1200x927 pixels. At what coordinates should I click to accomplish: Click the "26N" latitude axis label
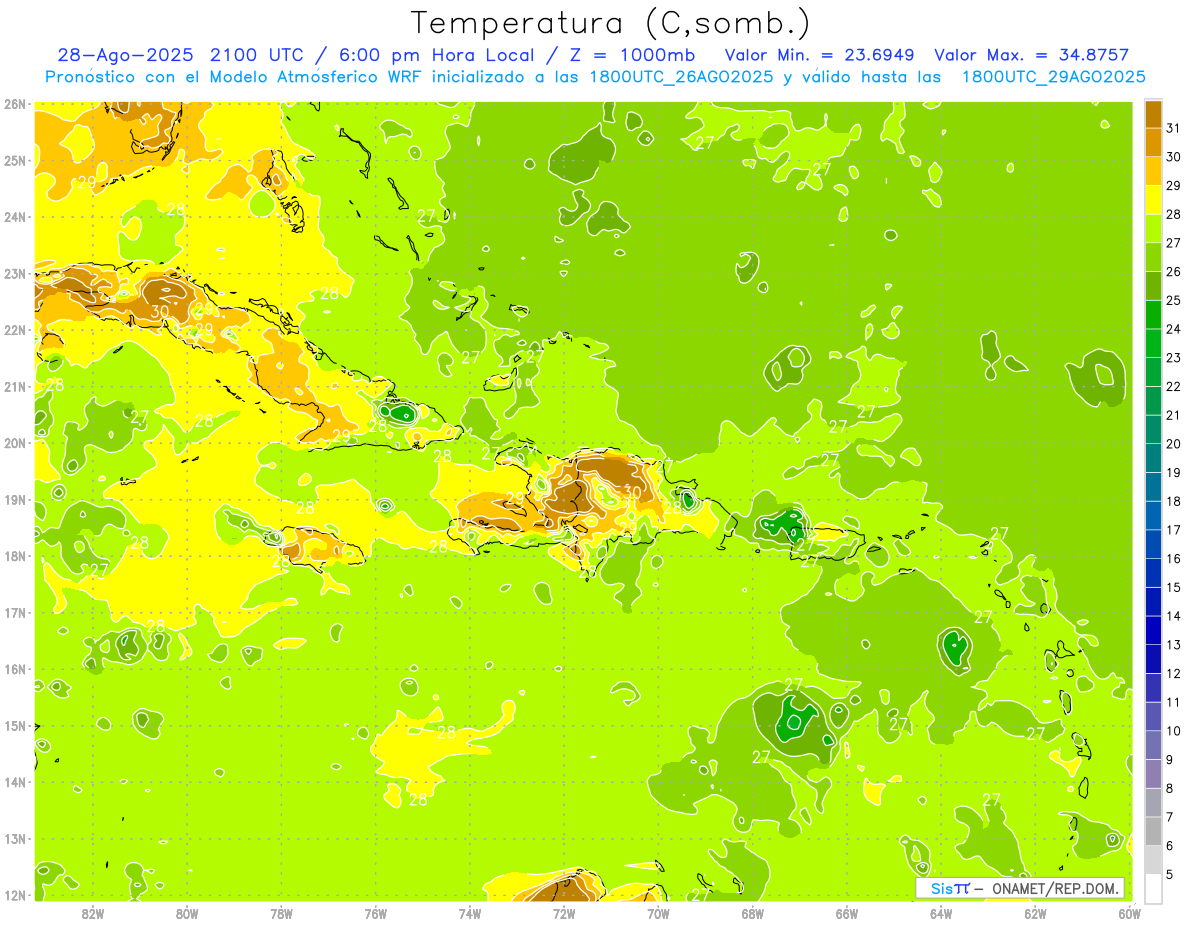pos(15,104)
